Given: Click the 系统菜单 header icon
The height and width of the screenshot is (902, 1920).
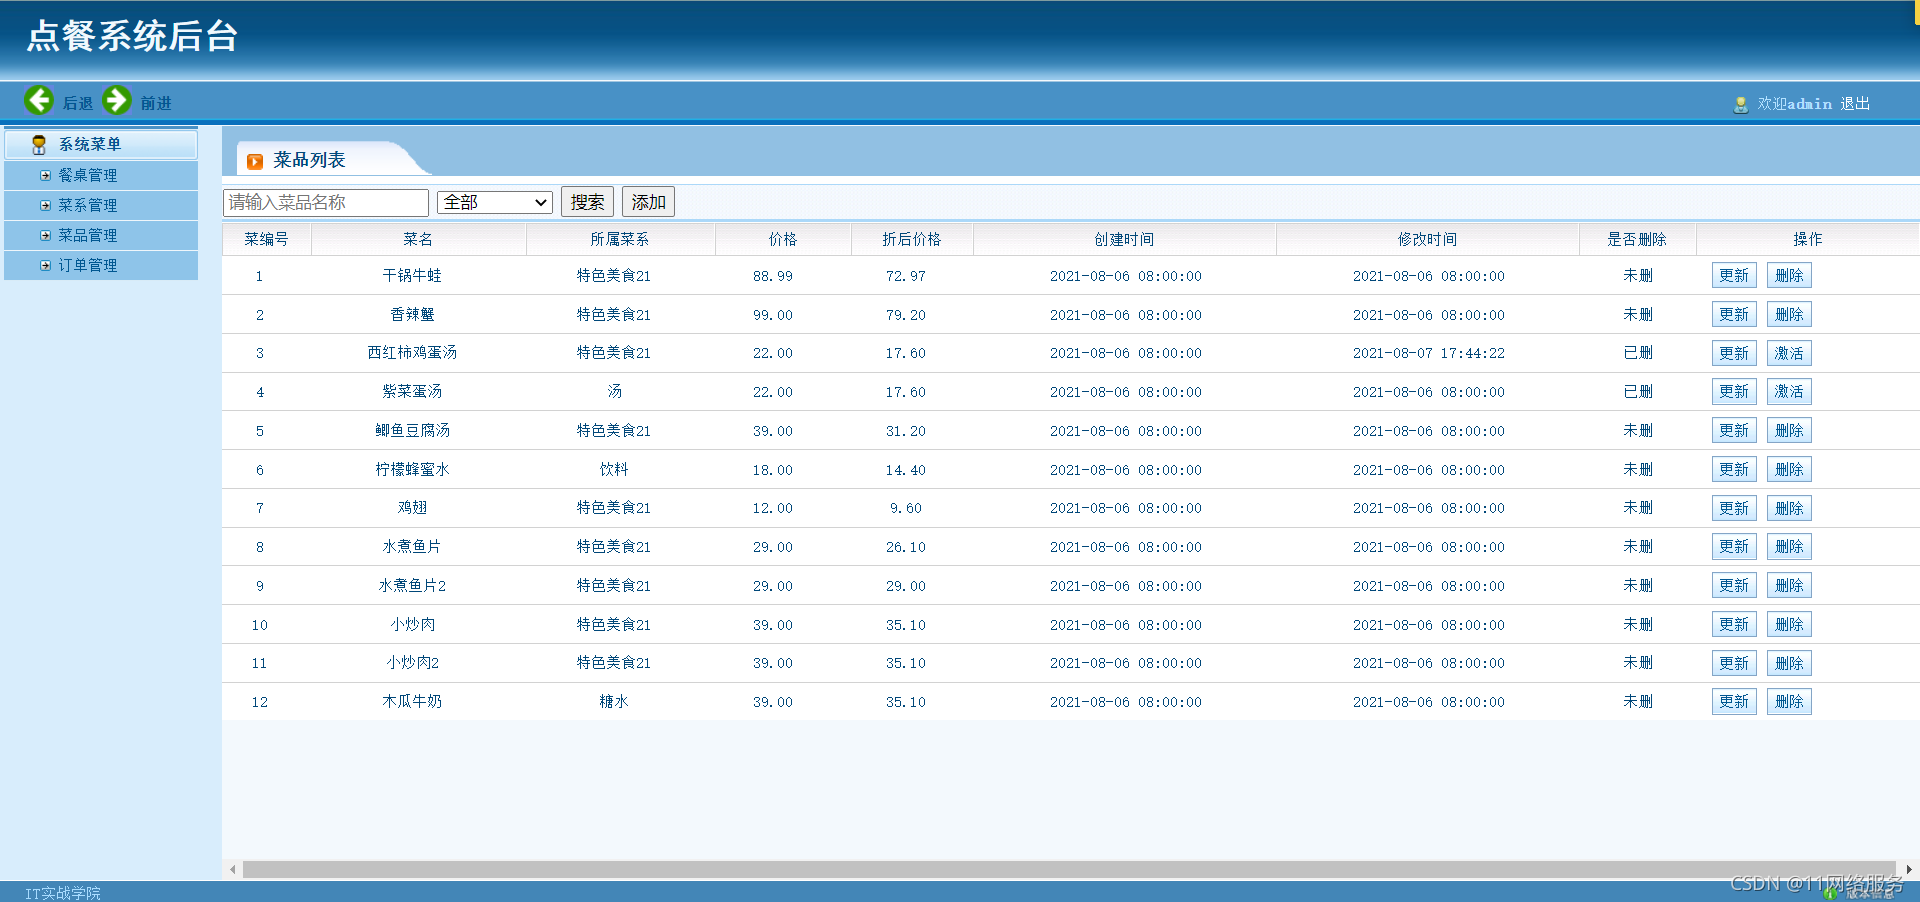Looking at the screenshot, I should click(39, 145).
